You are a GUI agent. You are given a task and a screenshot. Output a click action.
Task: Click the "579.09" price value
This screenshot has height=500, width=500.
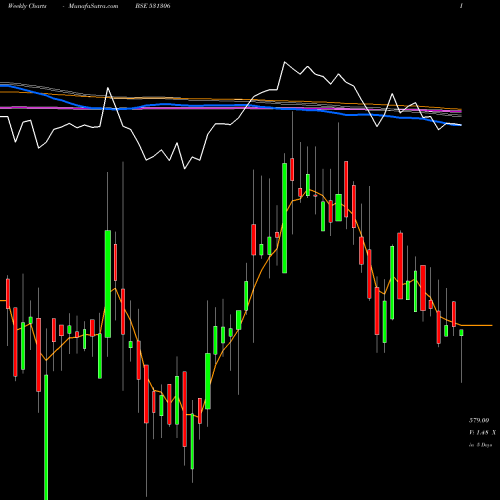479,420
